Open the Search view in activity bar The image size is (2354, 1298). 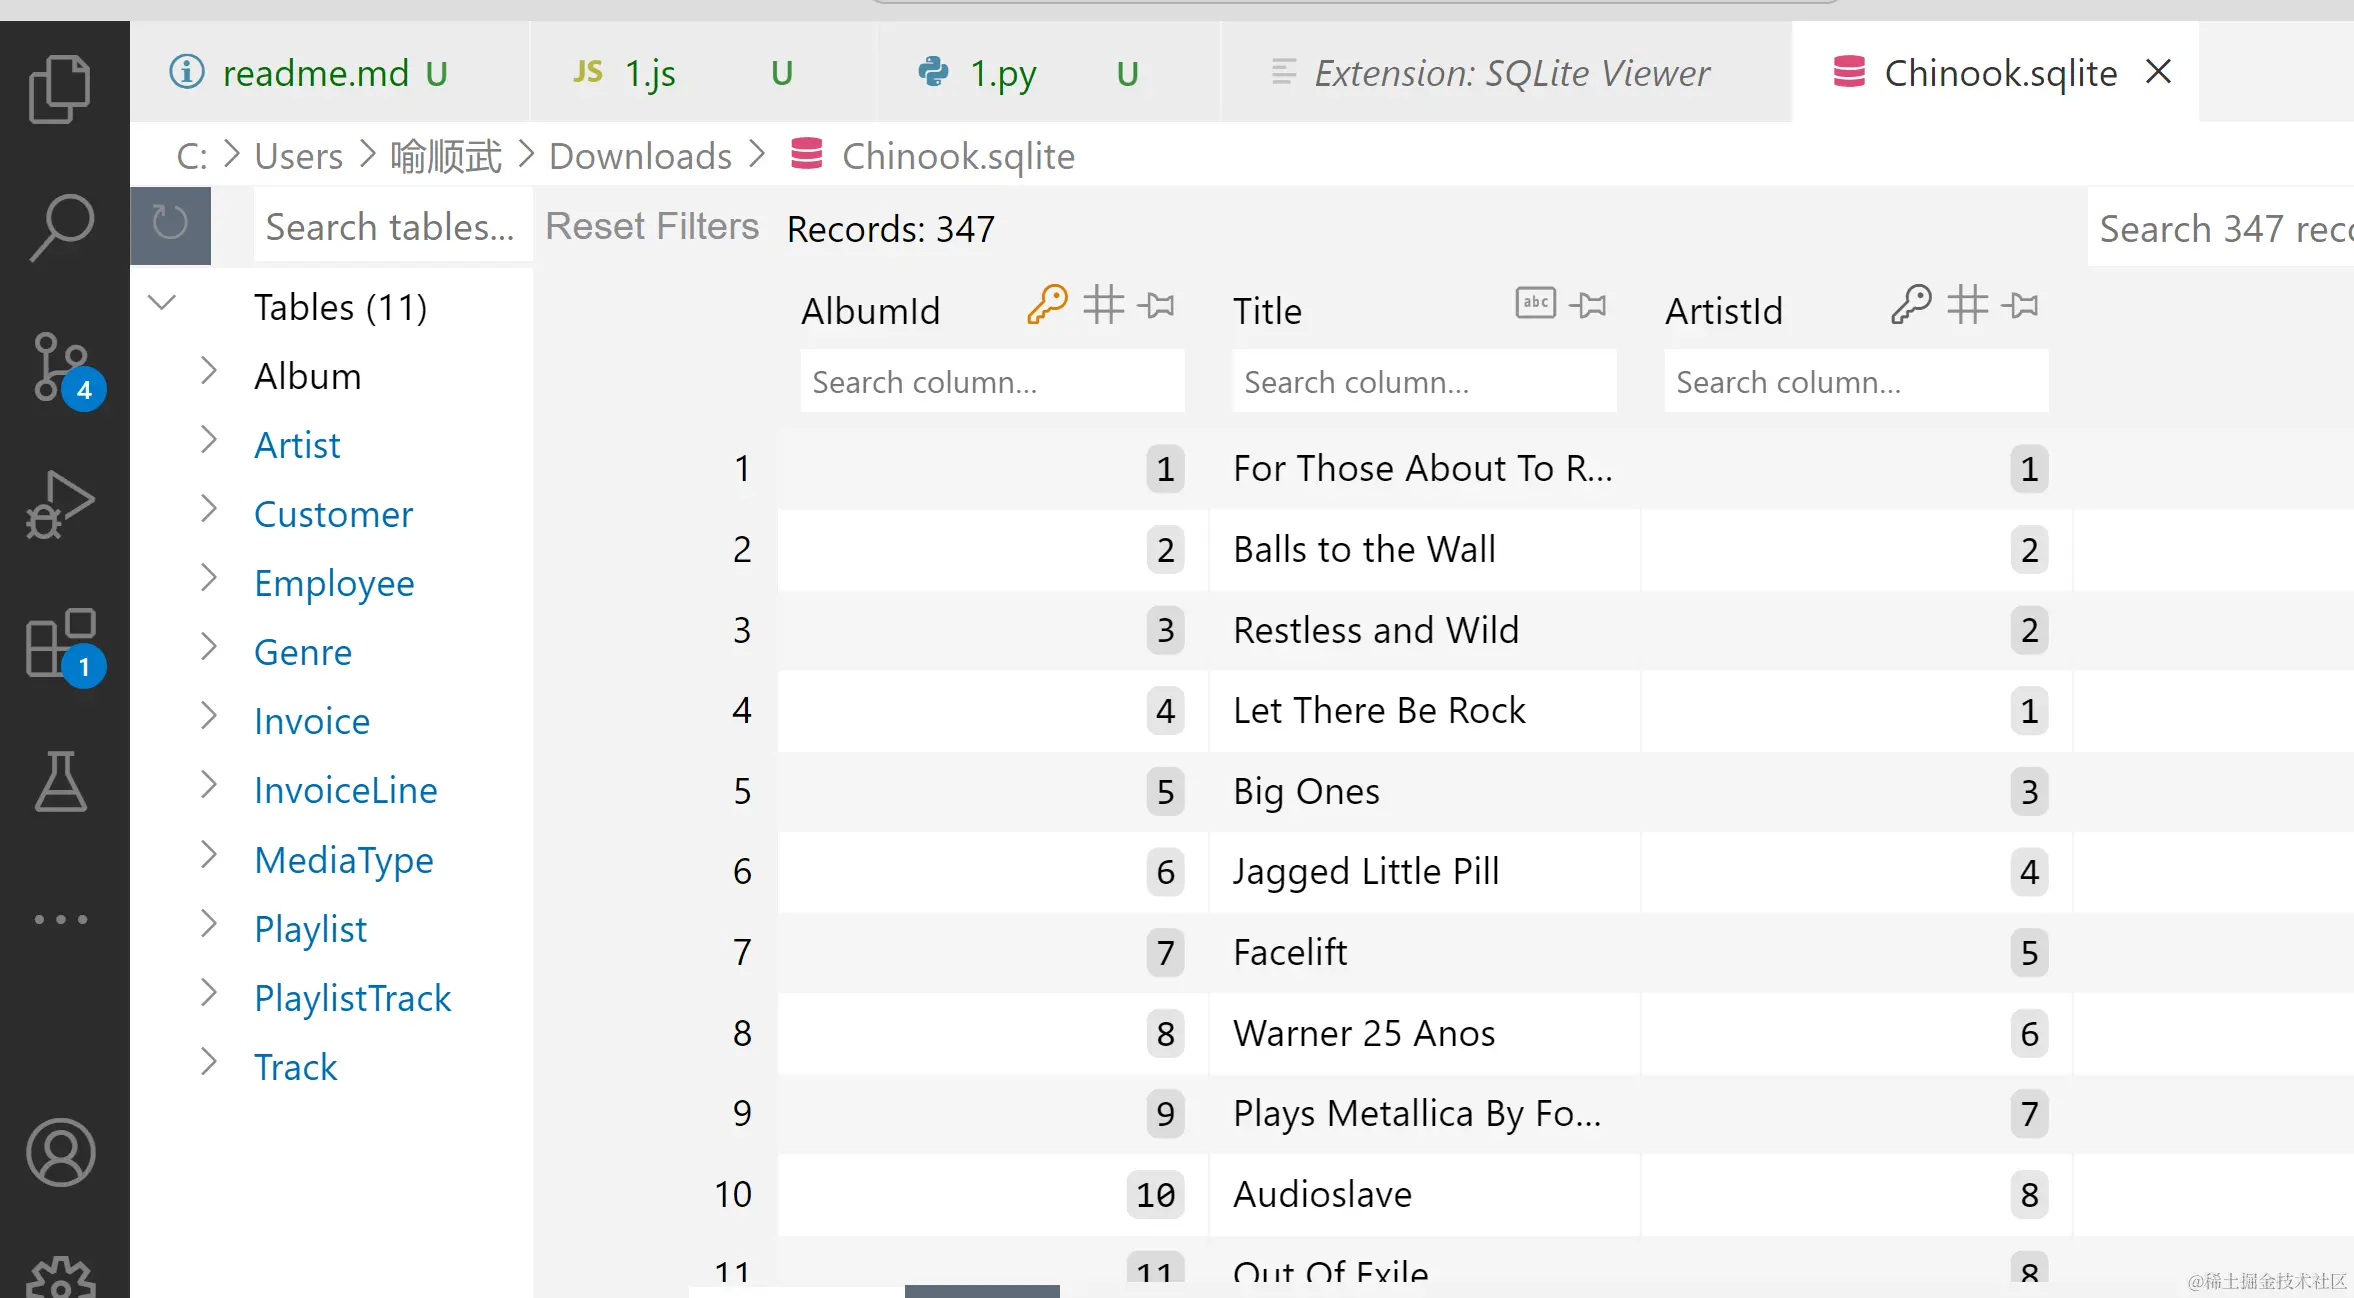pos(62,227)
